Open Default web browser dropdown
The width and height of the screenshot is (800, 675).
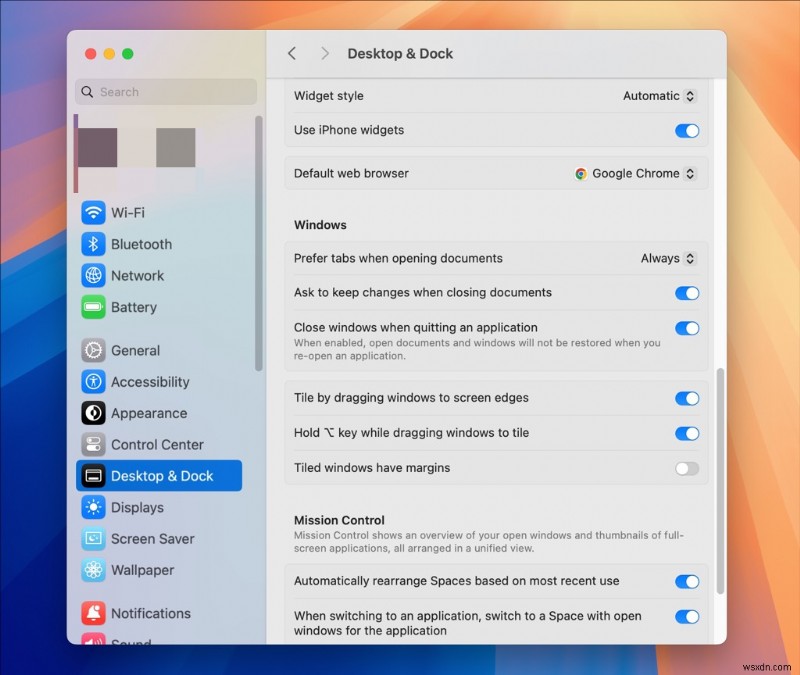635,173
